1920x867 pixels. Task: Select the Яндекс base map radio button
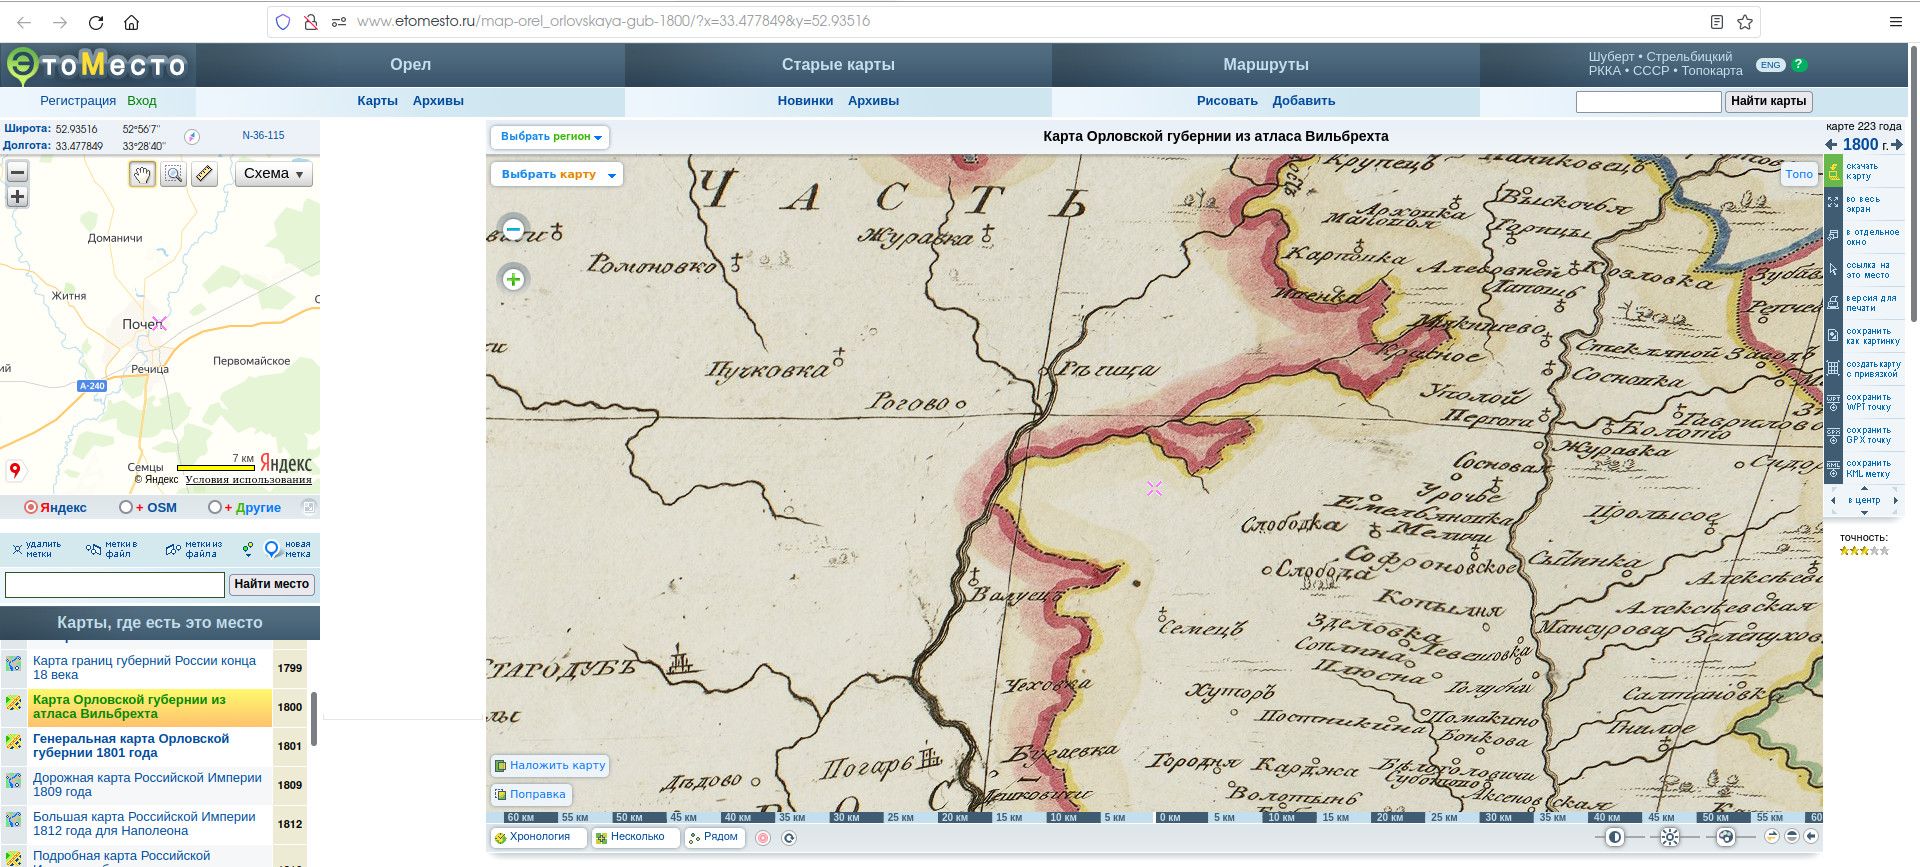[31, 507]
